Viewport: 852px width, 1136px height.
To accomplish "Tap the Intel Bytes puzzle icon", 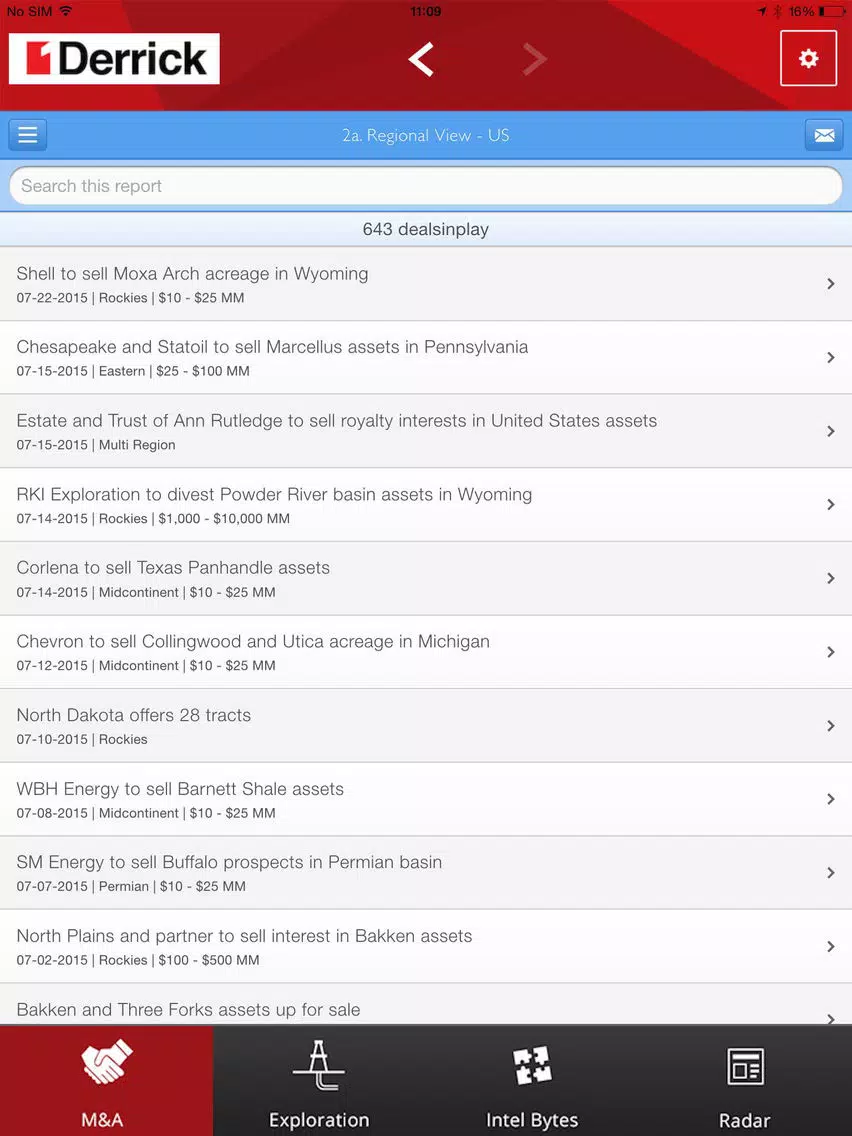I will pos(532,1066).
